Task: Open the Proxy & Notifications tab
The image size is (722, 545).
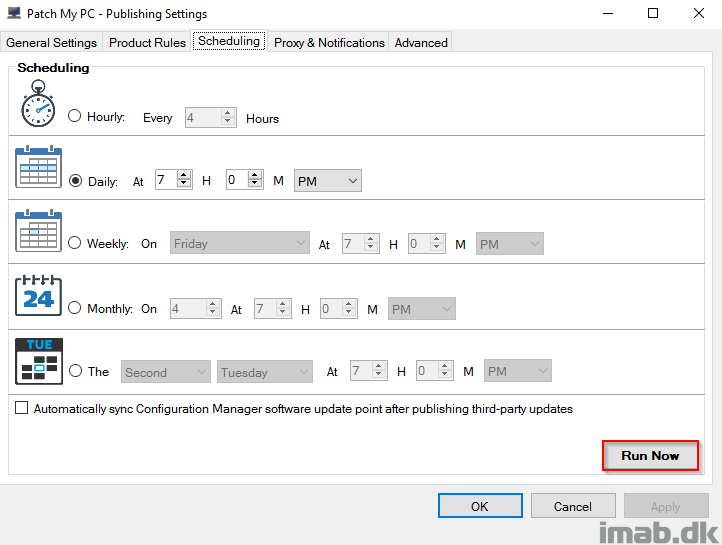Action: (329, 42)
